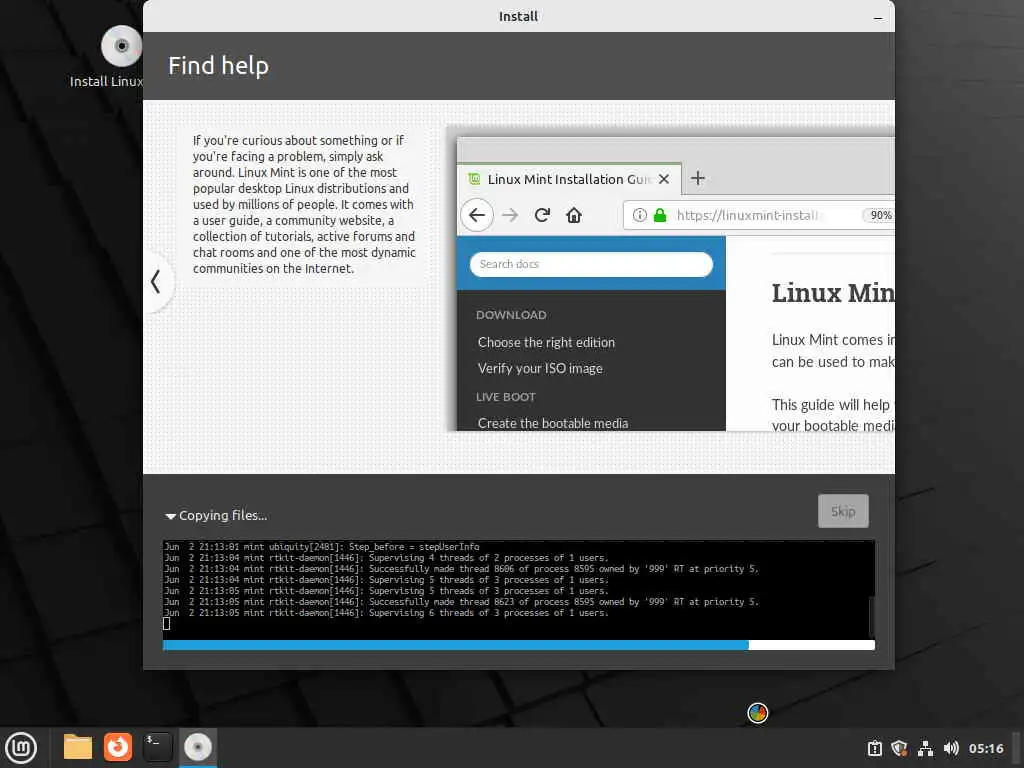Viewport: 1024px width, 768px height.
Task: Open the sound volume tray icon
Action: [x=951, y=748]
